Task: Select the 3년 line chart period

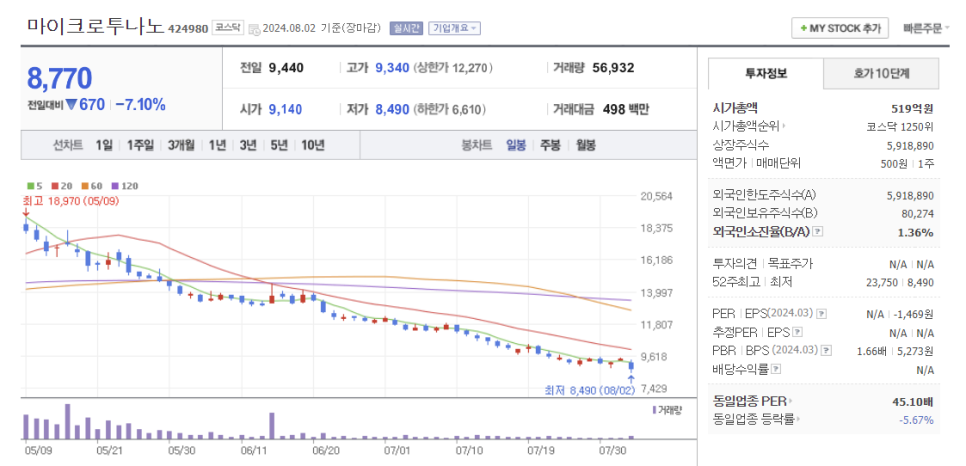Action: [x=248, y=145]
